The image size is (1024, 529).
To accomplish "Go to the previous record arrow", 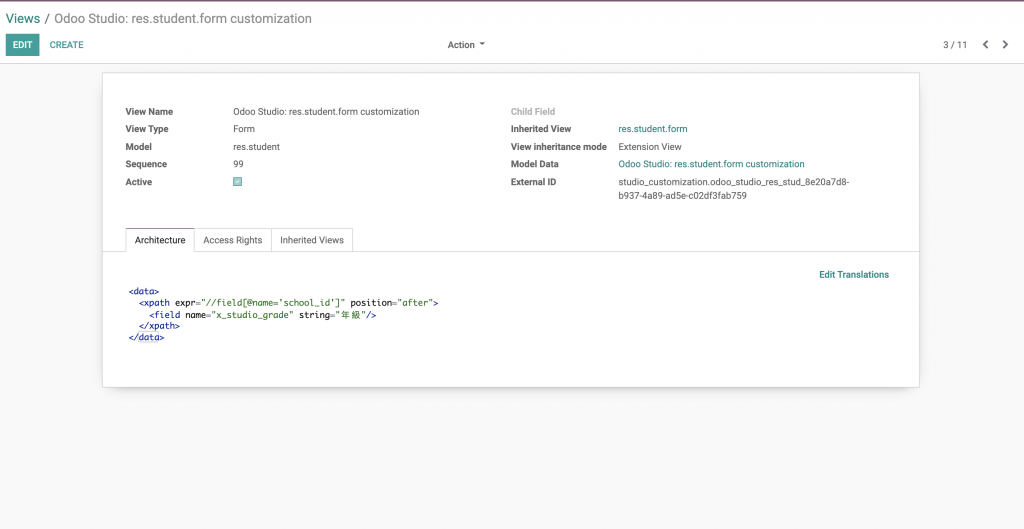I will (x=985, y=45).
